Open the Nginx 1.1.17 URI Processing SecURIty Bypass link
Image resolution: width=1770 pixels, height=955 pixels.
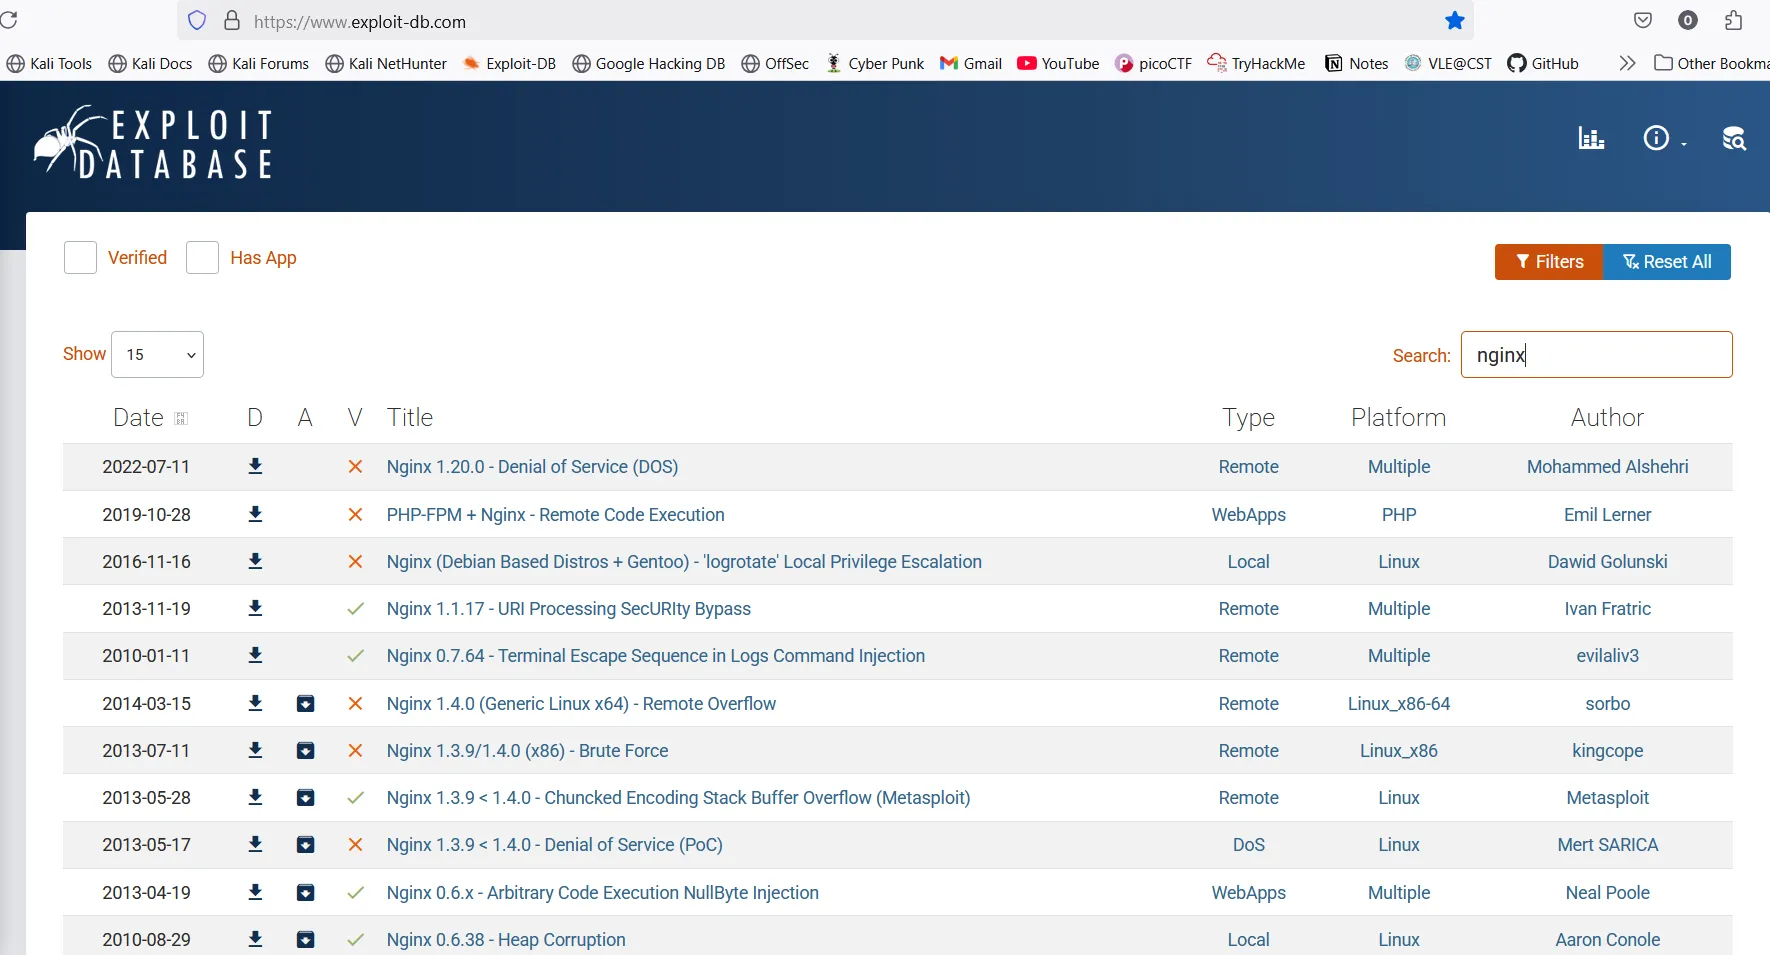click(x=568, y=609)
